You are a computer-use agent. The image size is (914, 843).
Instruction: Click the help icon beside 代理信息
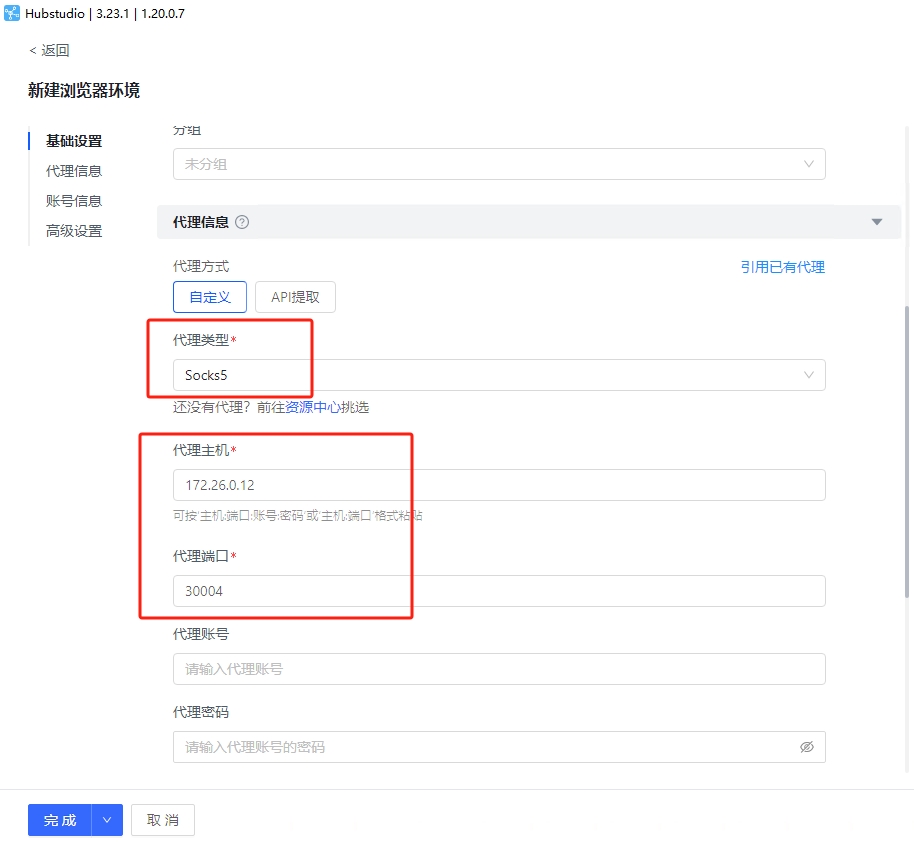(x=242, y=222)
